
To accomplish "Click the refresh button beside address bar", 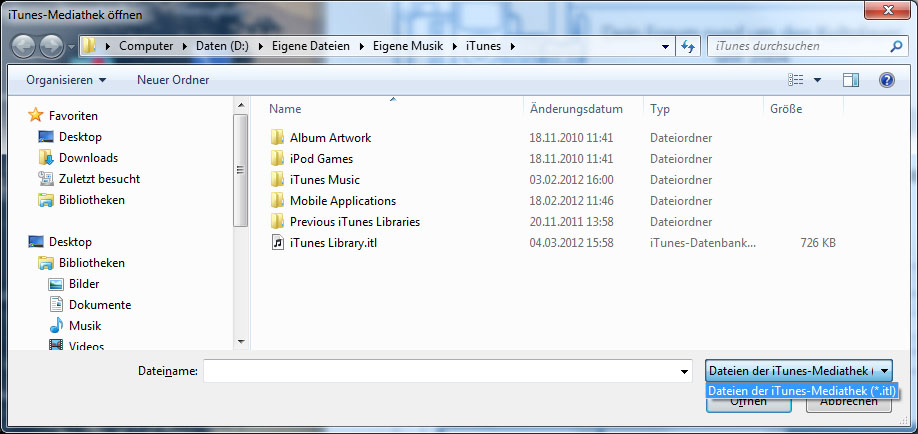I will (688, 46).
